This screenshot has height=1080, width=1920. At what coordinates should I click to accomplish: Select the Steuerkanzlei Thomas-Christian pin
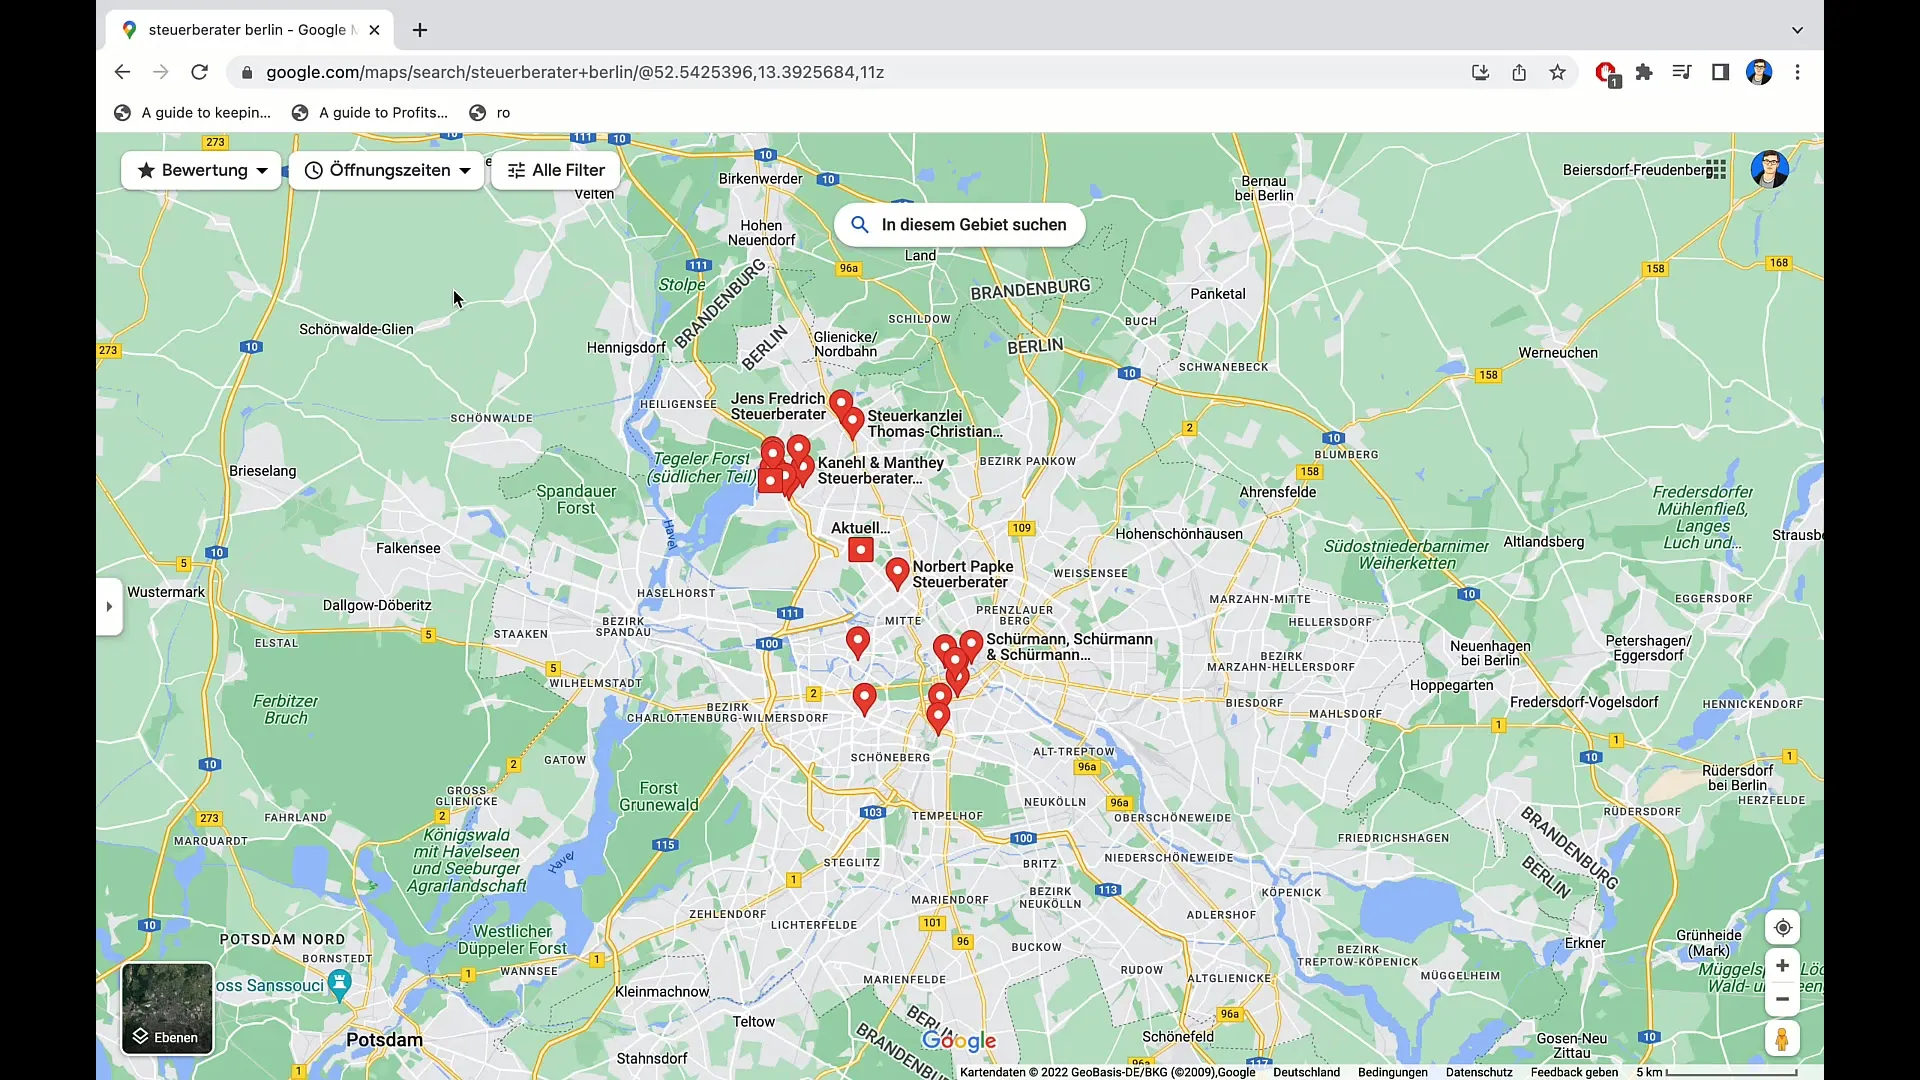click(852, 422)
